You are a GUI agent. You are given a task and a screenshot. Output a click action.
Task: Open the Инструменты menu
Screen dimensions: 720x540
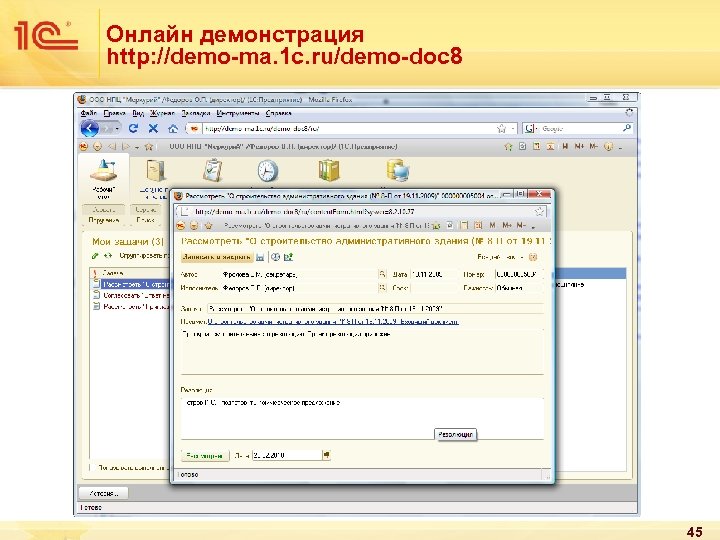[238, 113]
